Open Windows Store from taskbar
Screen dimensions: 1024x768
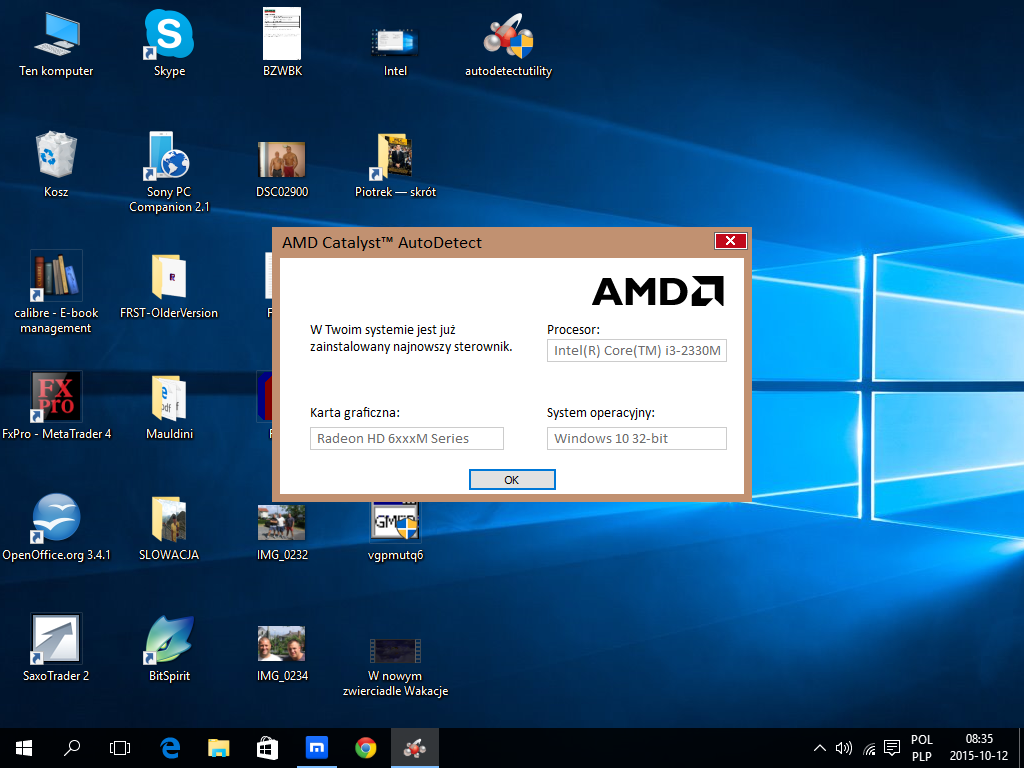point(267,748)
